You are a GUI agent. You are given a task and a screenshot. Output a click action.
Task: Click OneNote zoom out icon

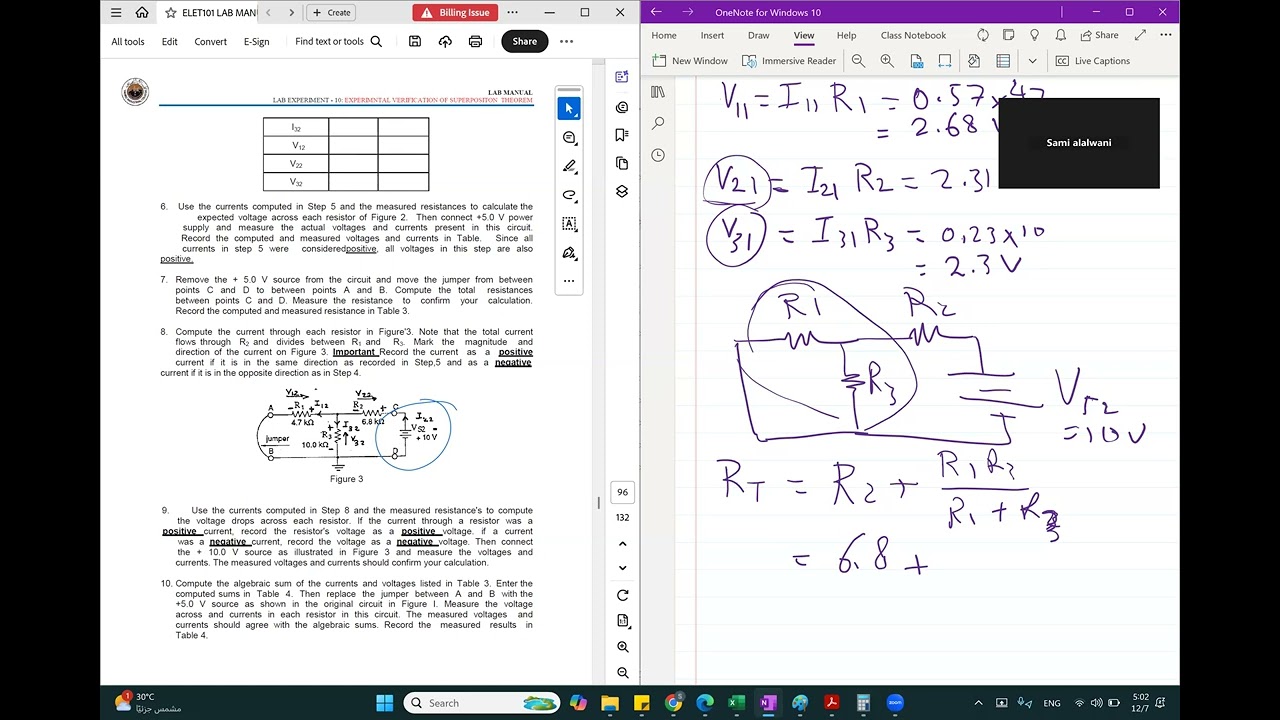858,61
